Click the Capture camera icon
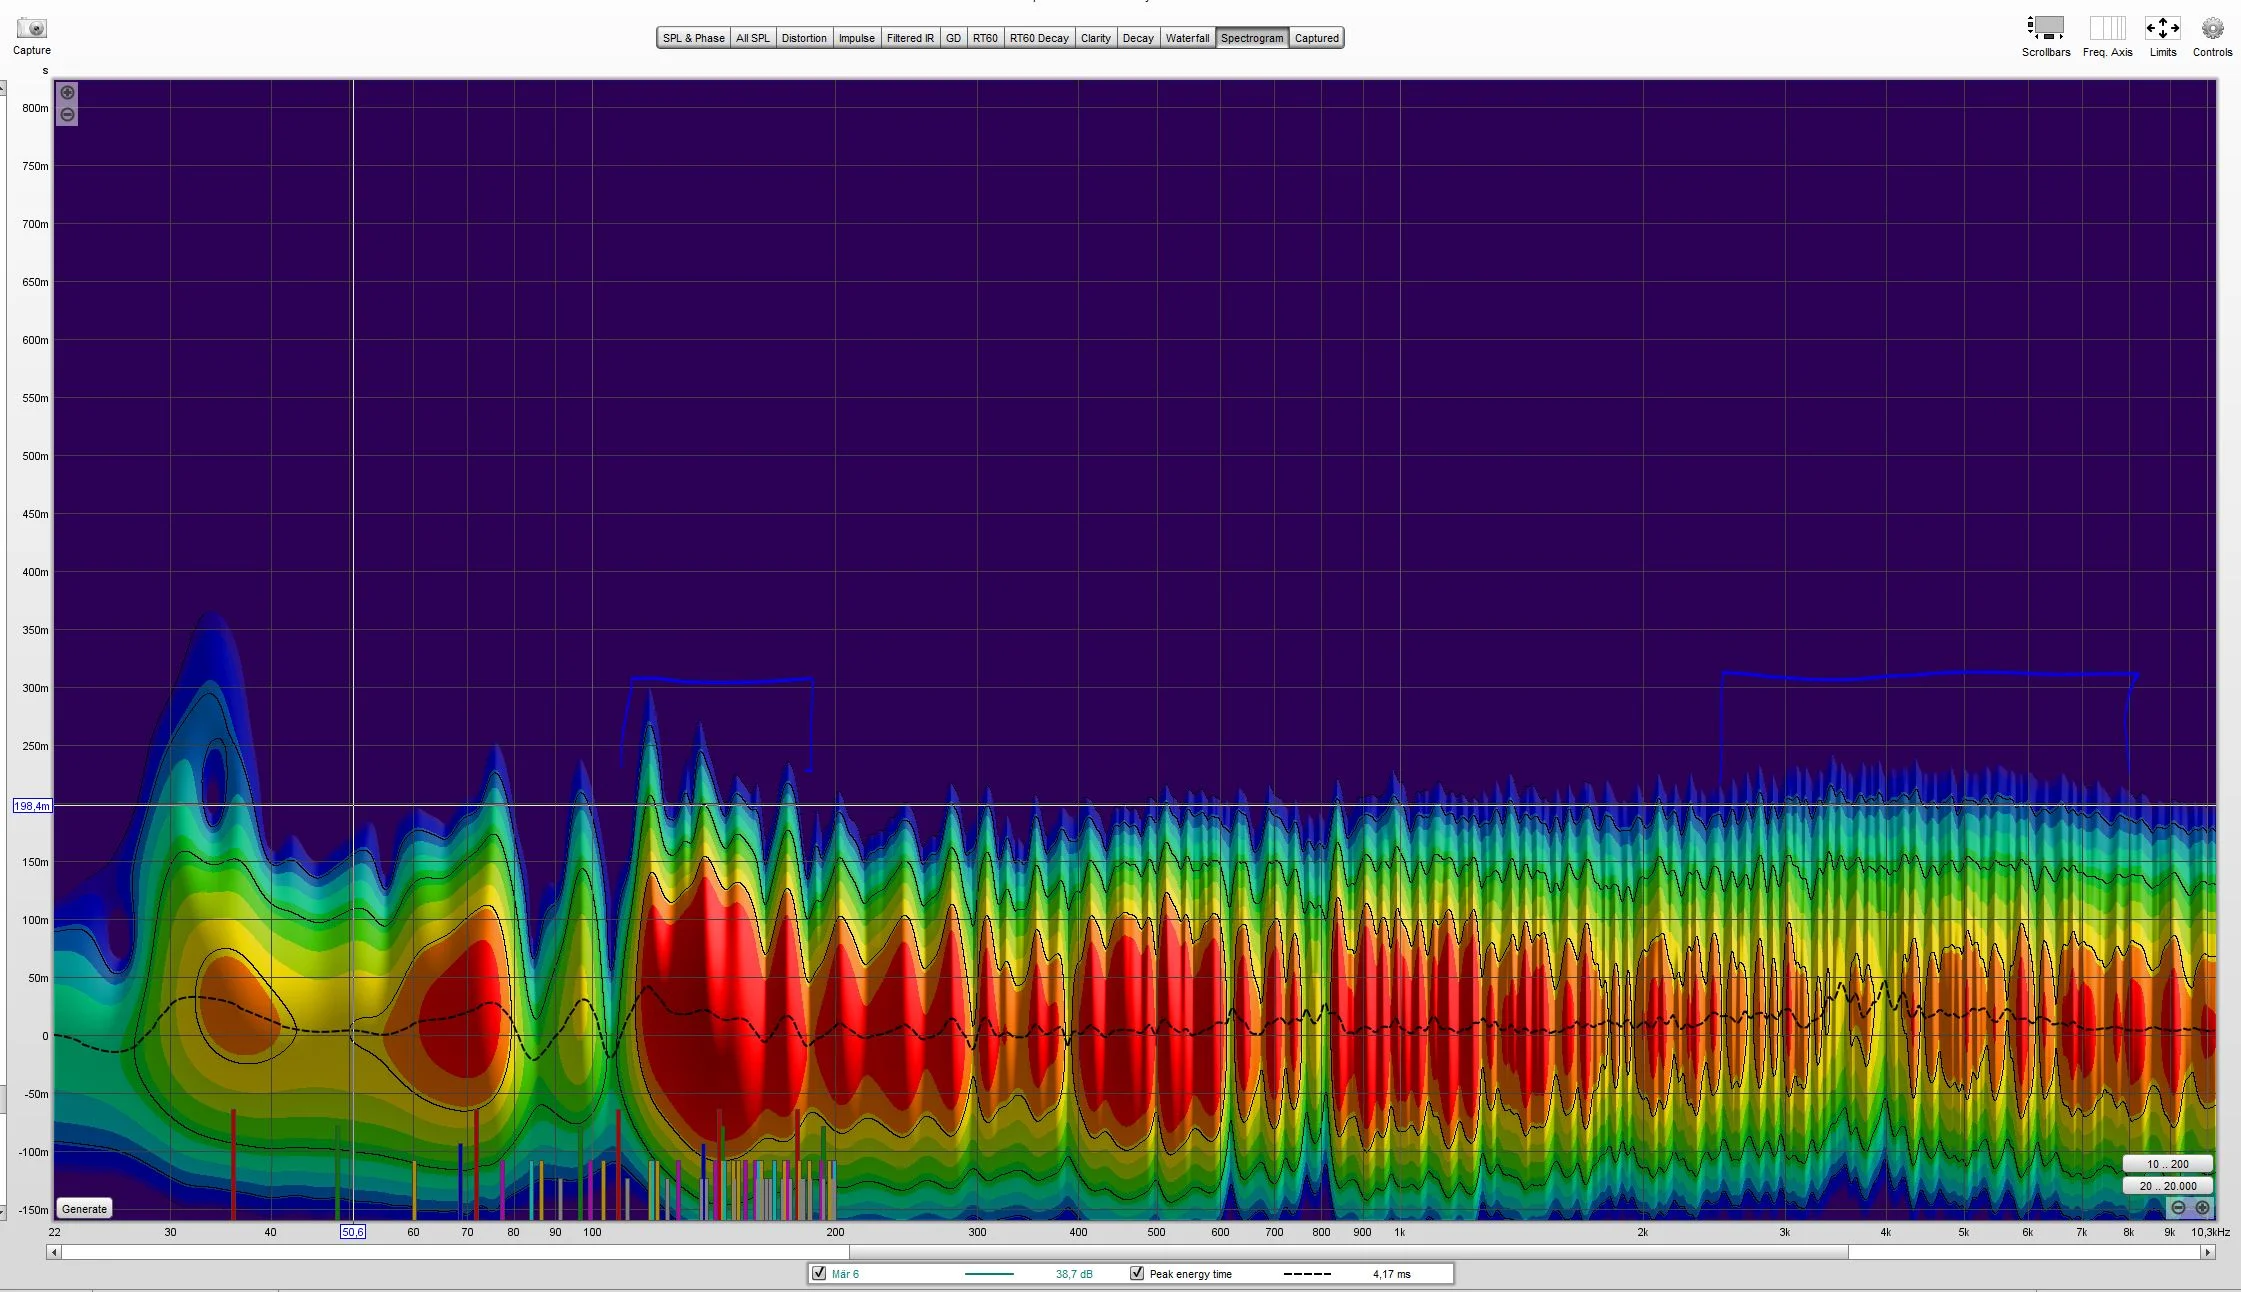2241x1292 pixels. tap(32, 28)
